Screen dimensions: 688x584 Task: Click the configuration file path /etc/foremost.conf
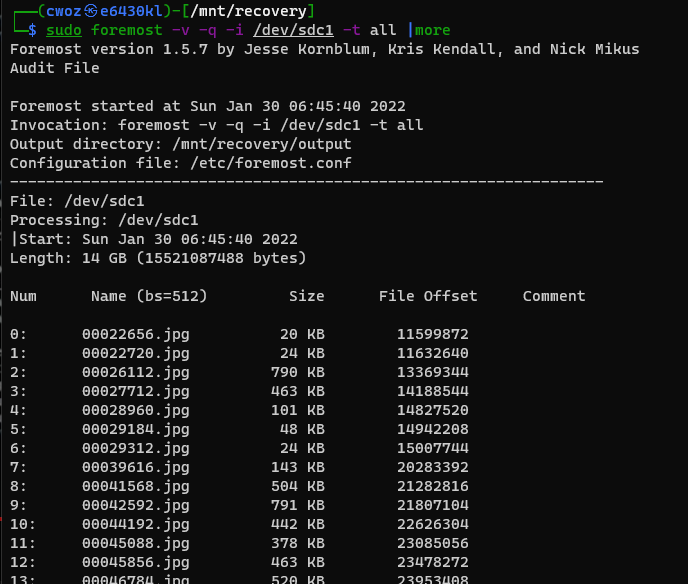tap(271, 163)
